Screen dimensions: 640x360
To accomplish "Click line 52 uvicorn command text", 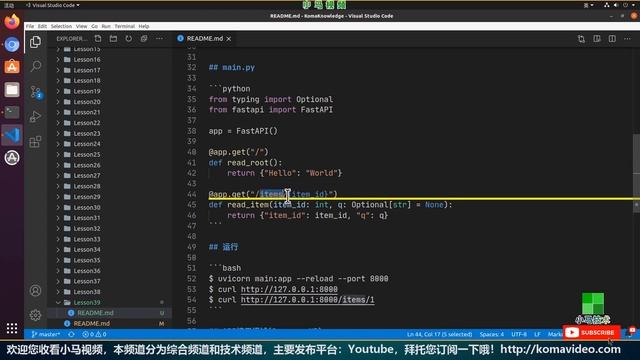I will pyautogui.click(x=298, y=279).
